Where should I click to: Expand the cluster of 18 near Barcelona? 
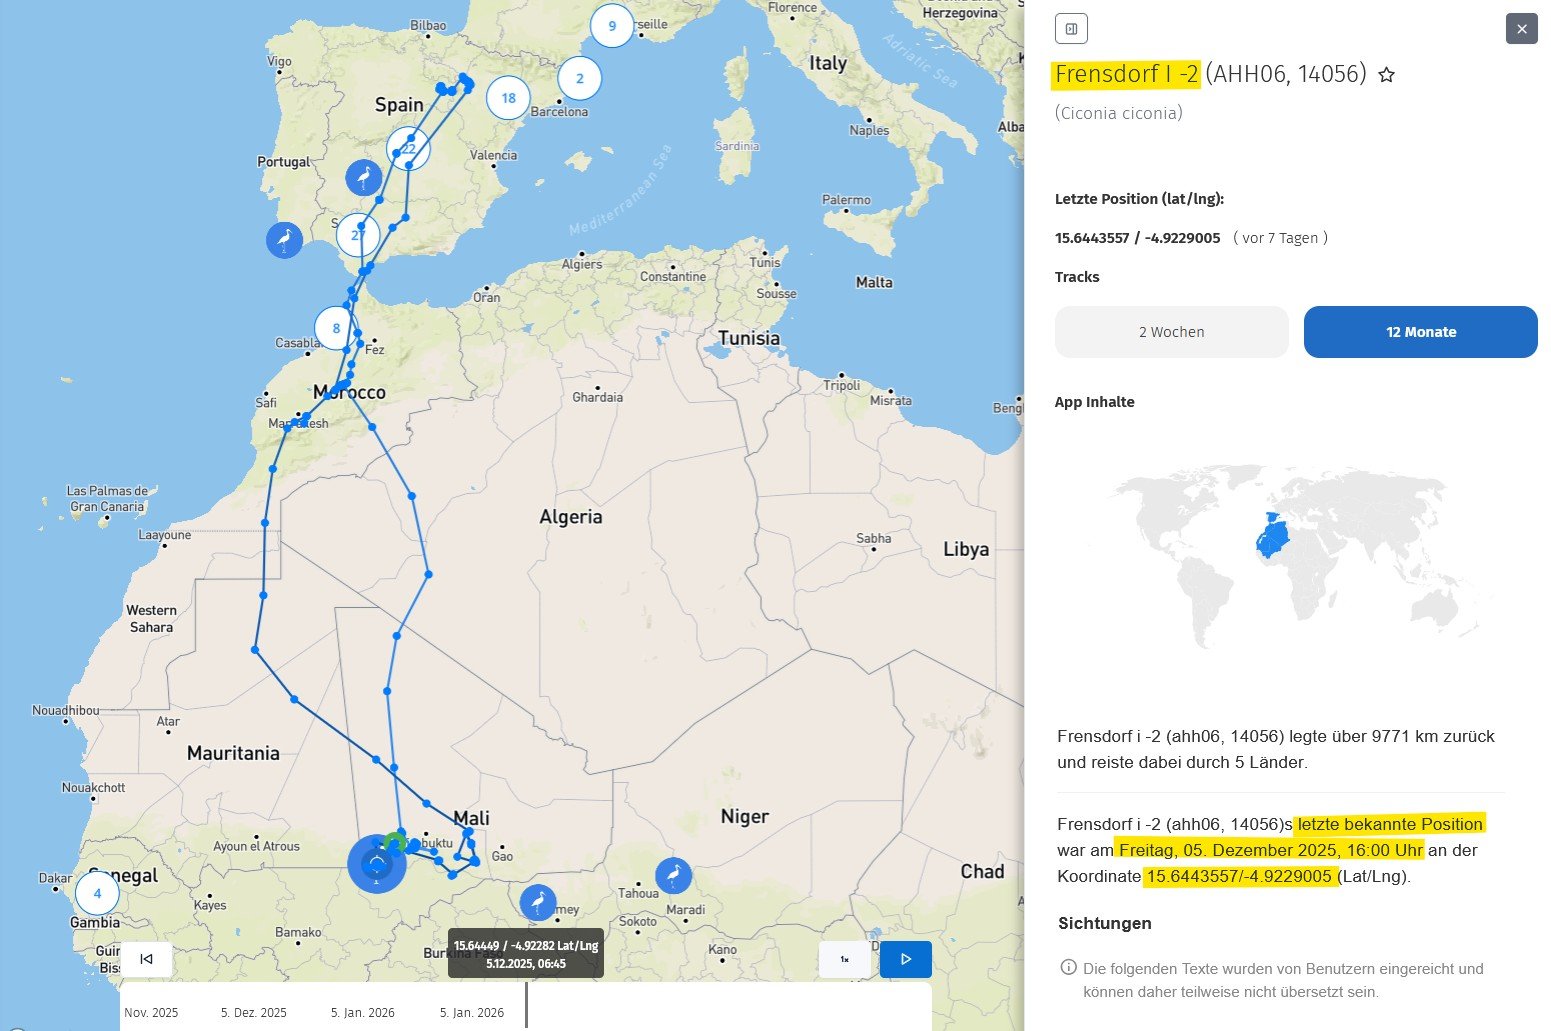click(508, 98)
